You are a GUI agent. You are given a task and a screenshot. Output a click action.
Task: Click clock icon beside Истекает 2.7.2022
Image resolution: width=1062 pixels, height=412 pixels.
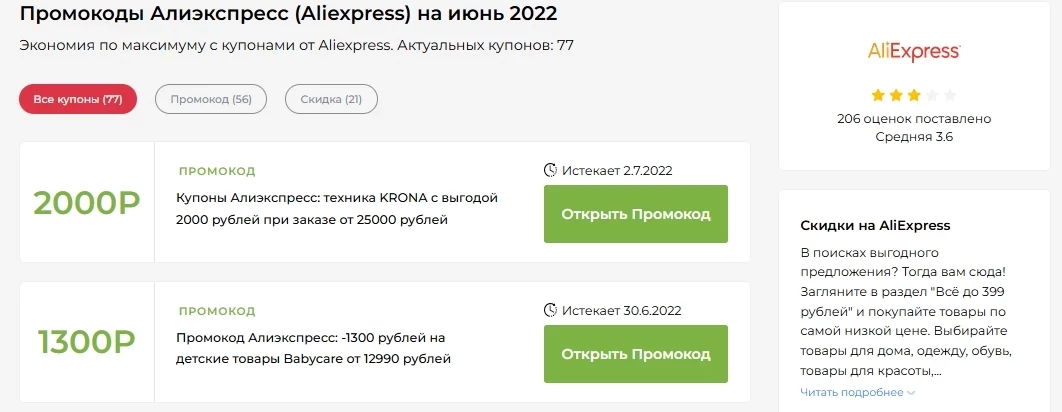(x=550, y=170)
